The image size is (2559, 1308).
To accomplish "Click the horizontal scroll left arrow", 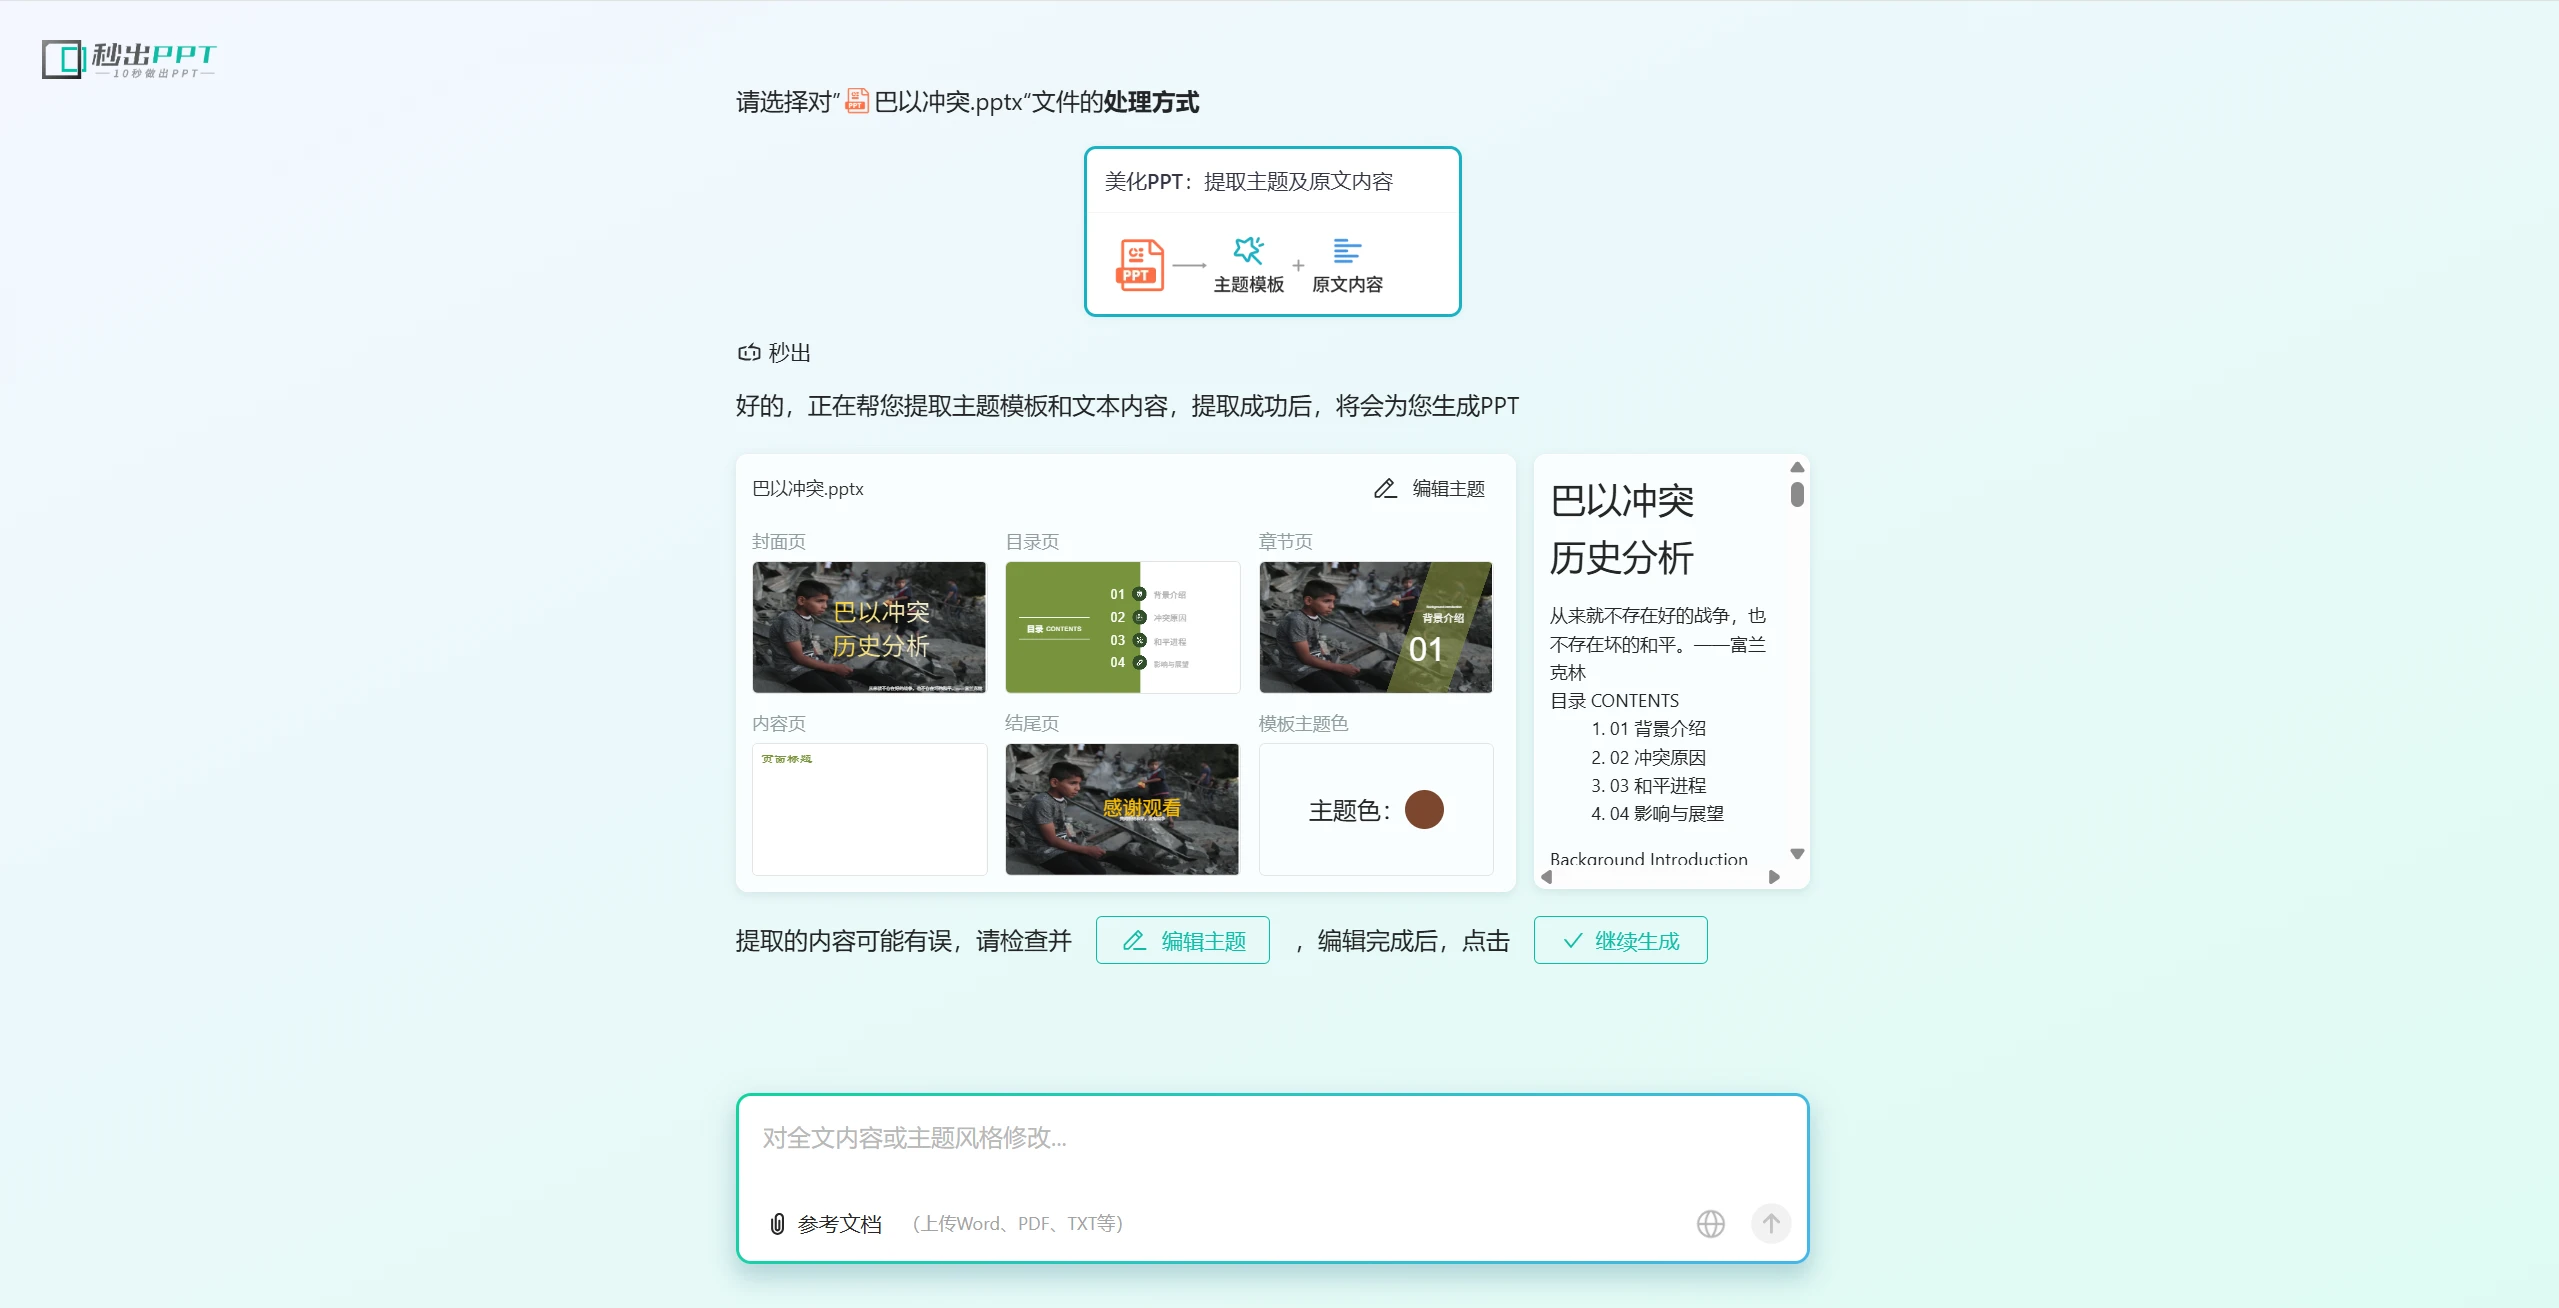I will [1547, 877].
